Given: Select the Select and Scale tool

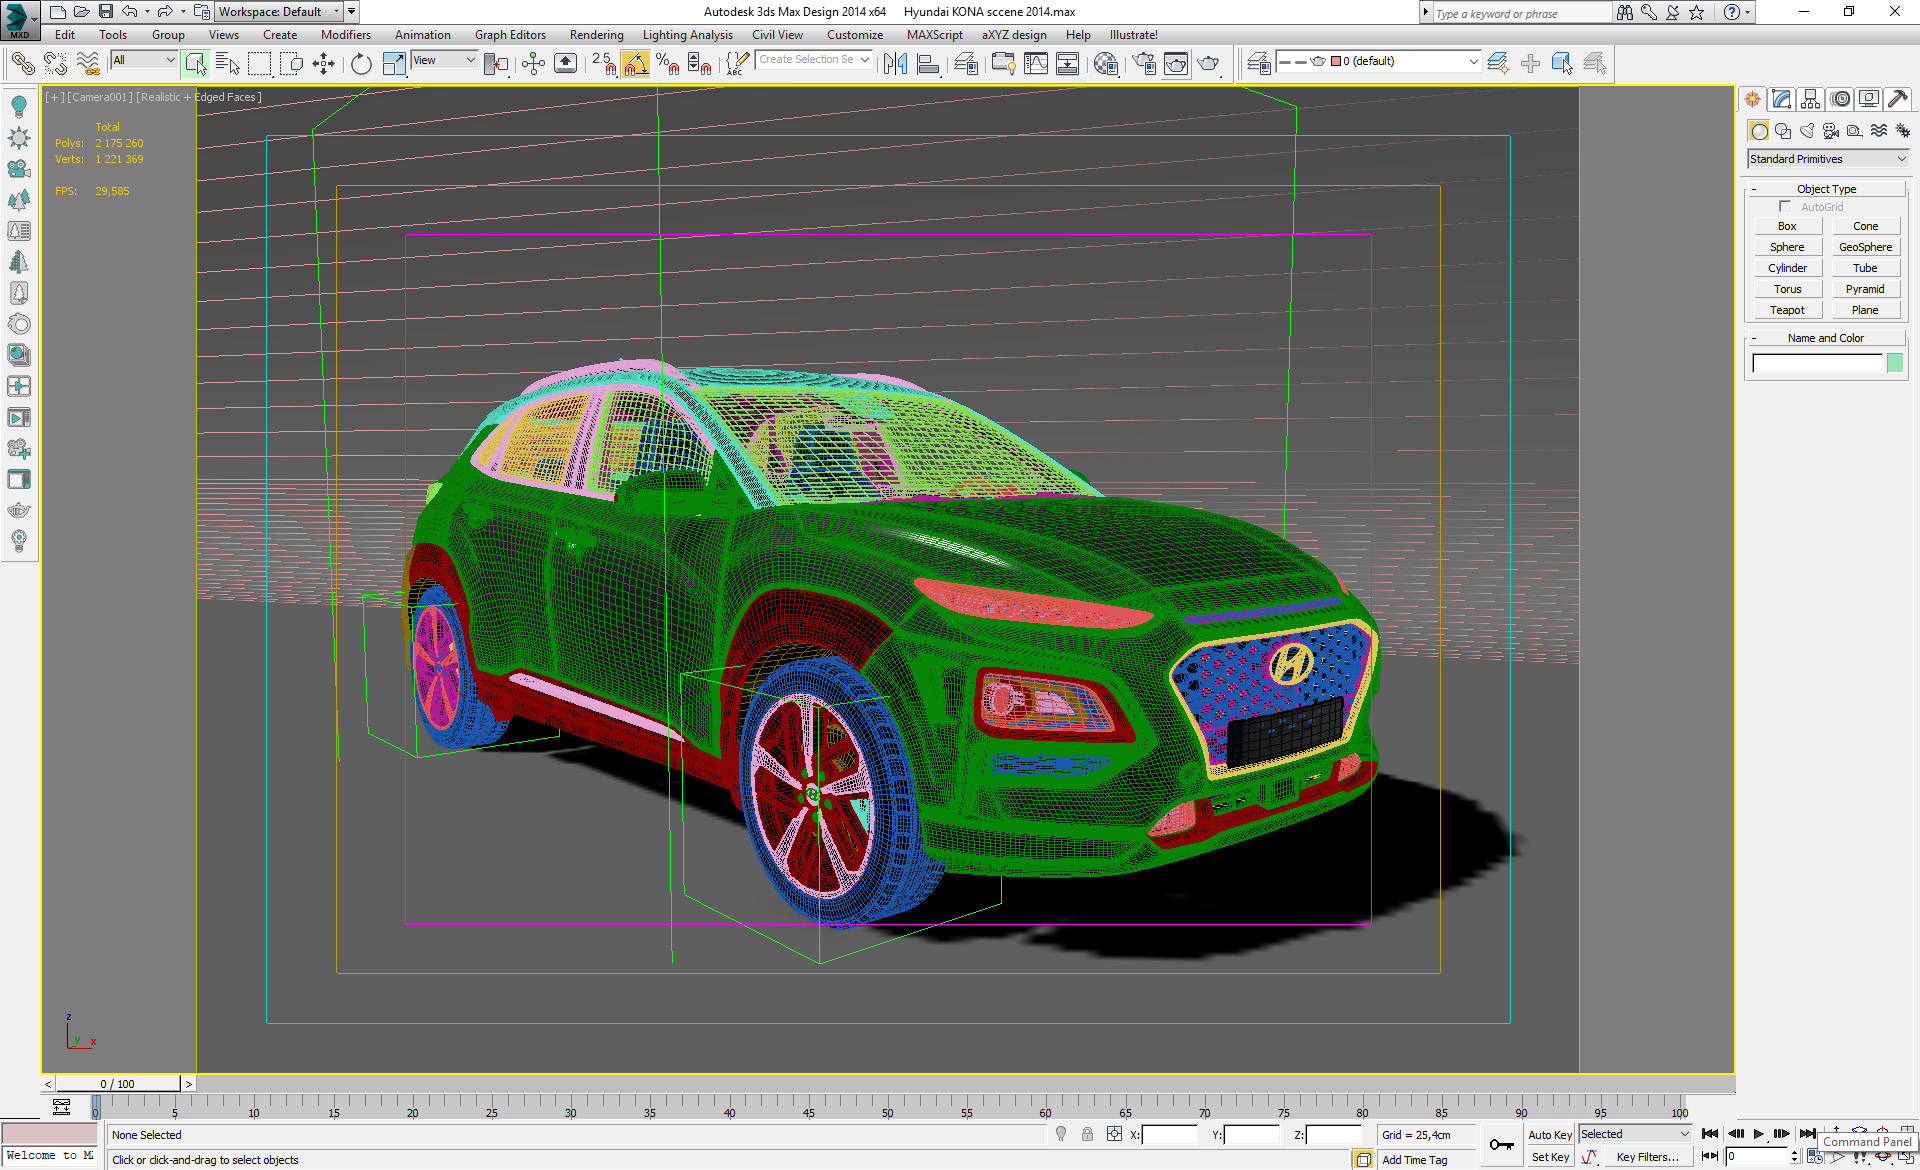Looking at the screenshot, I should click(394, 64).
